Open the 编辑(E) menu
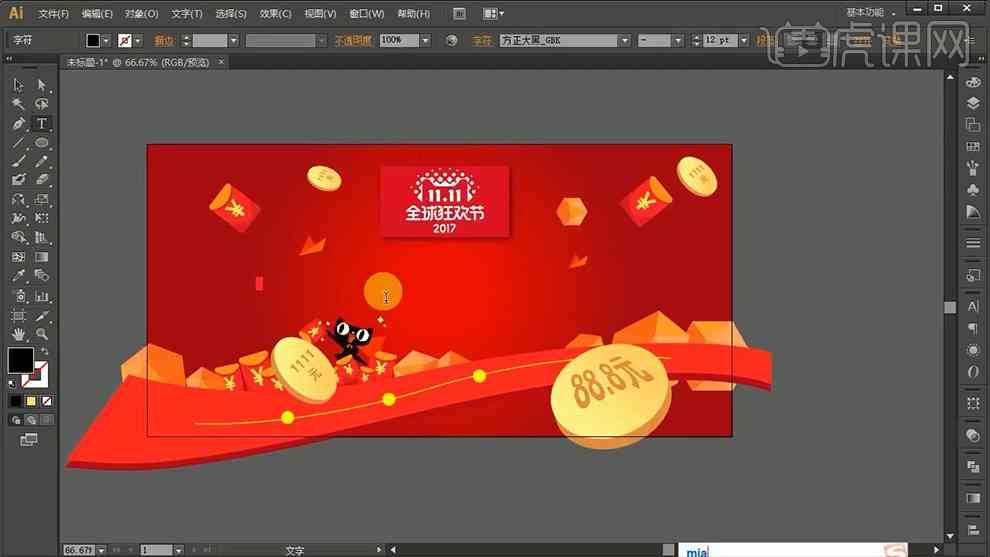Image resolution: width=990 pixels, height=557 pixels. 97,13
